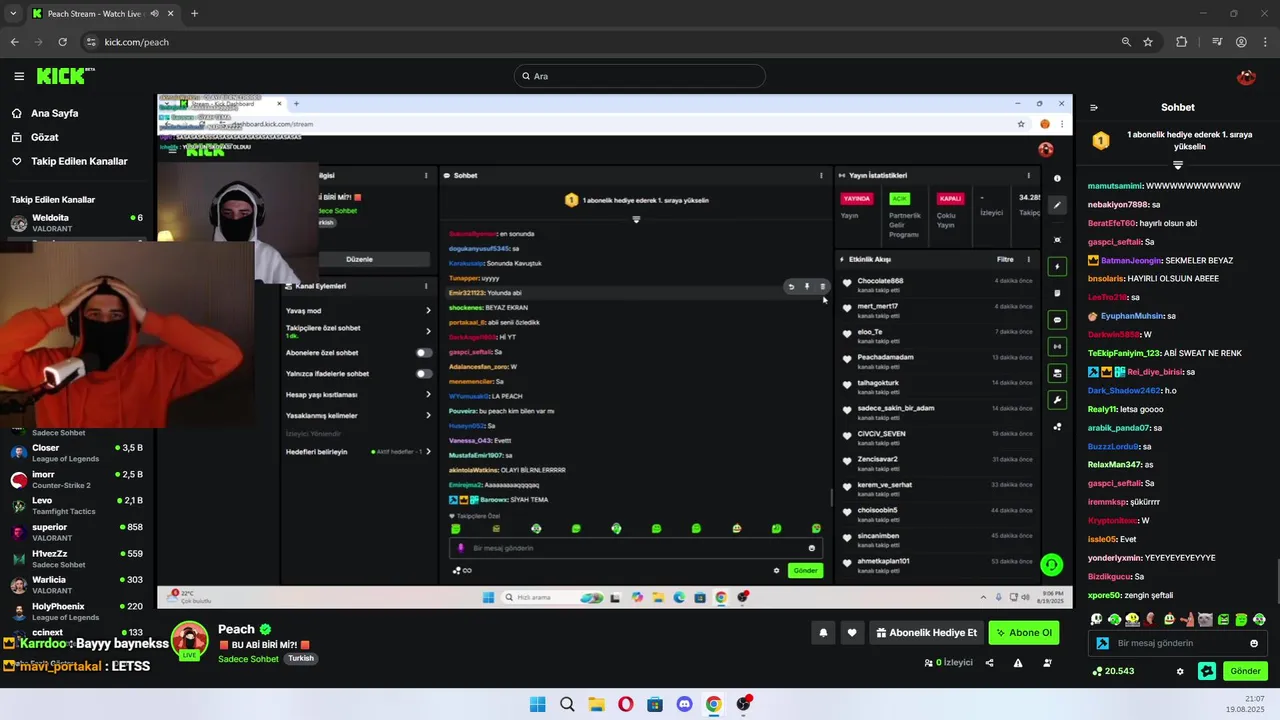Click the chat message input field
1280x720 pixels.
(x=1176, y=643)
